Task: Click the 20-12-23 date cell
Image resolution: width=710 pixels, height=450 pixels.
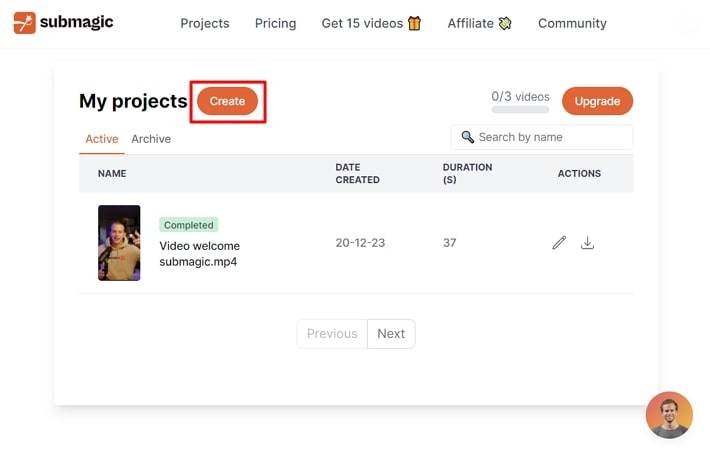Action: tap(360, 243)
